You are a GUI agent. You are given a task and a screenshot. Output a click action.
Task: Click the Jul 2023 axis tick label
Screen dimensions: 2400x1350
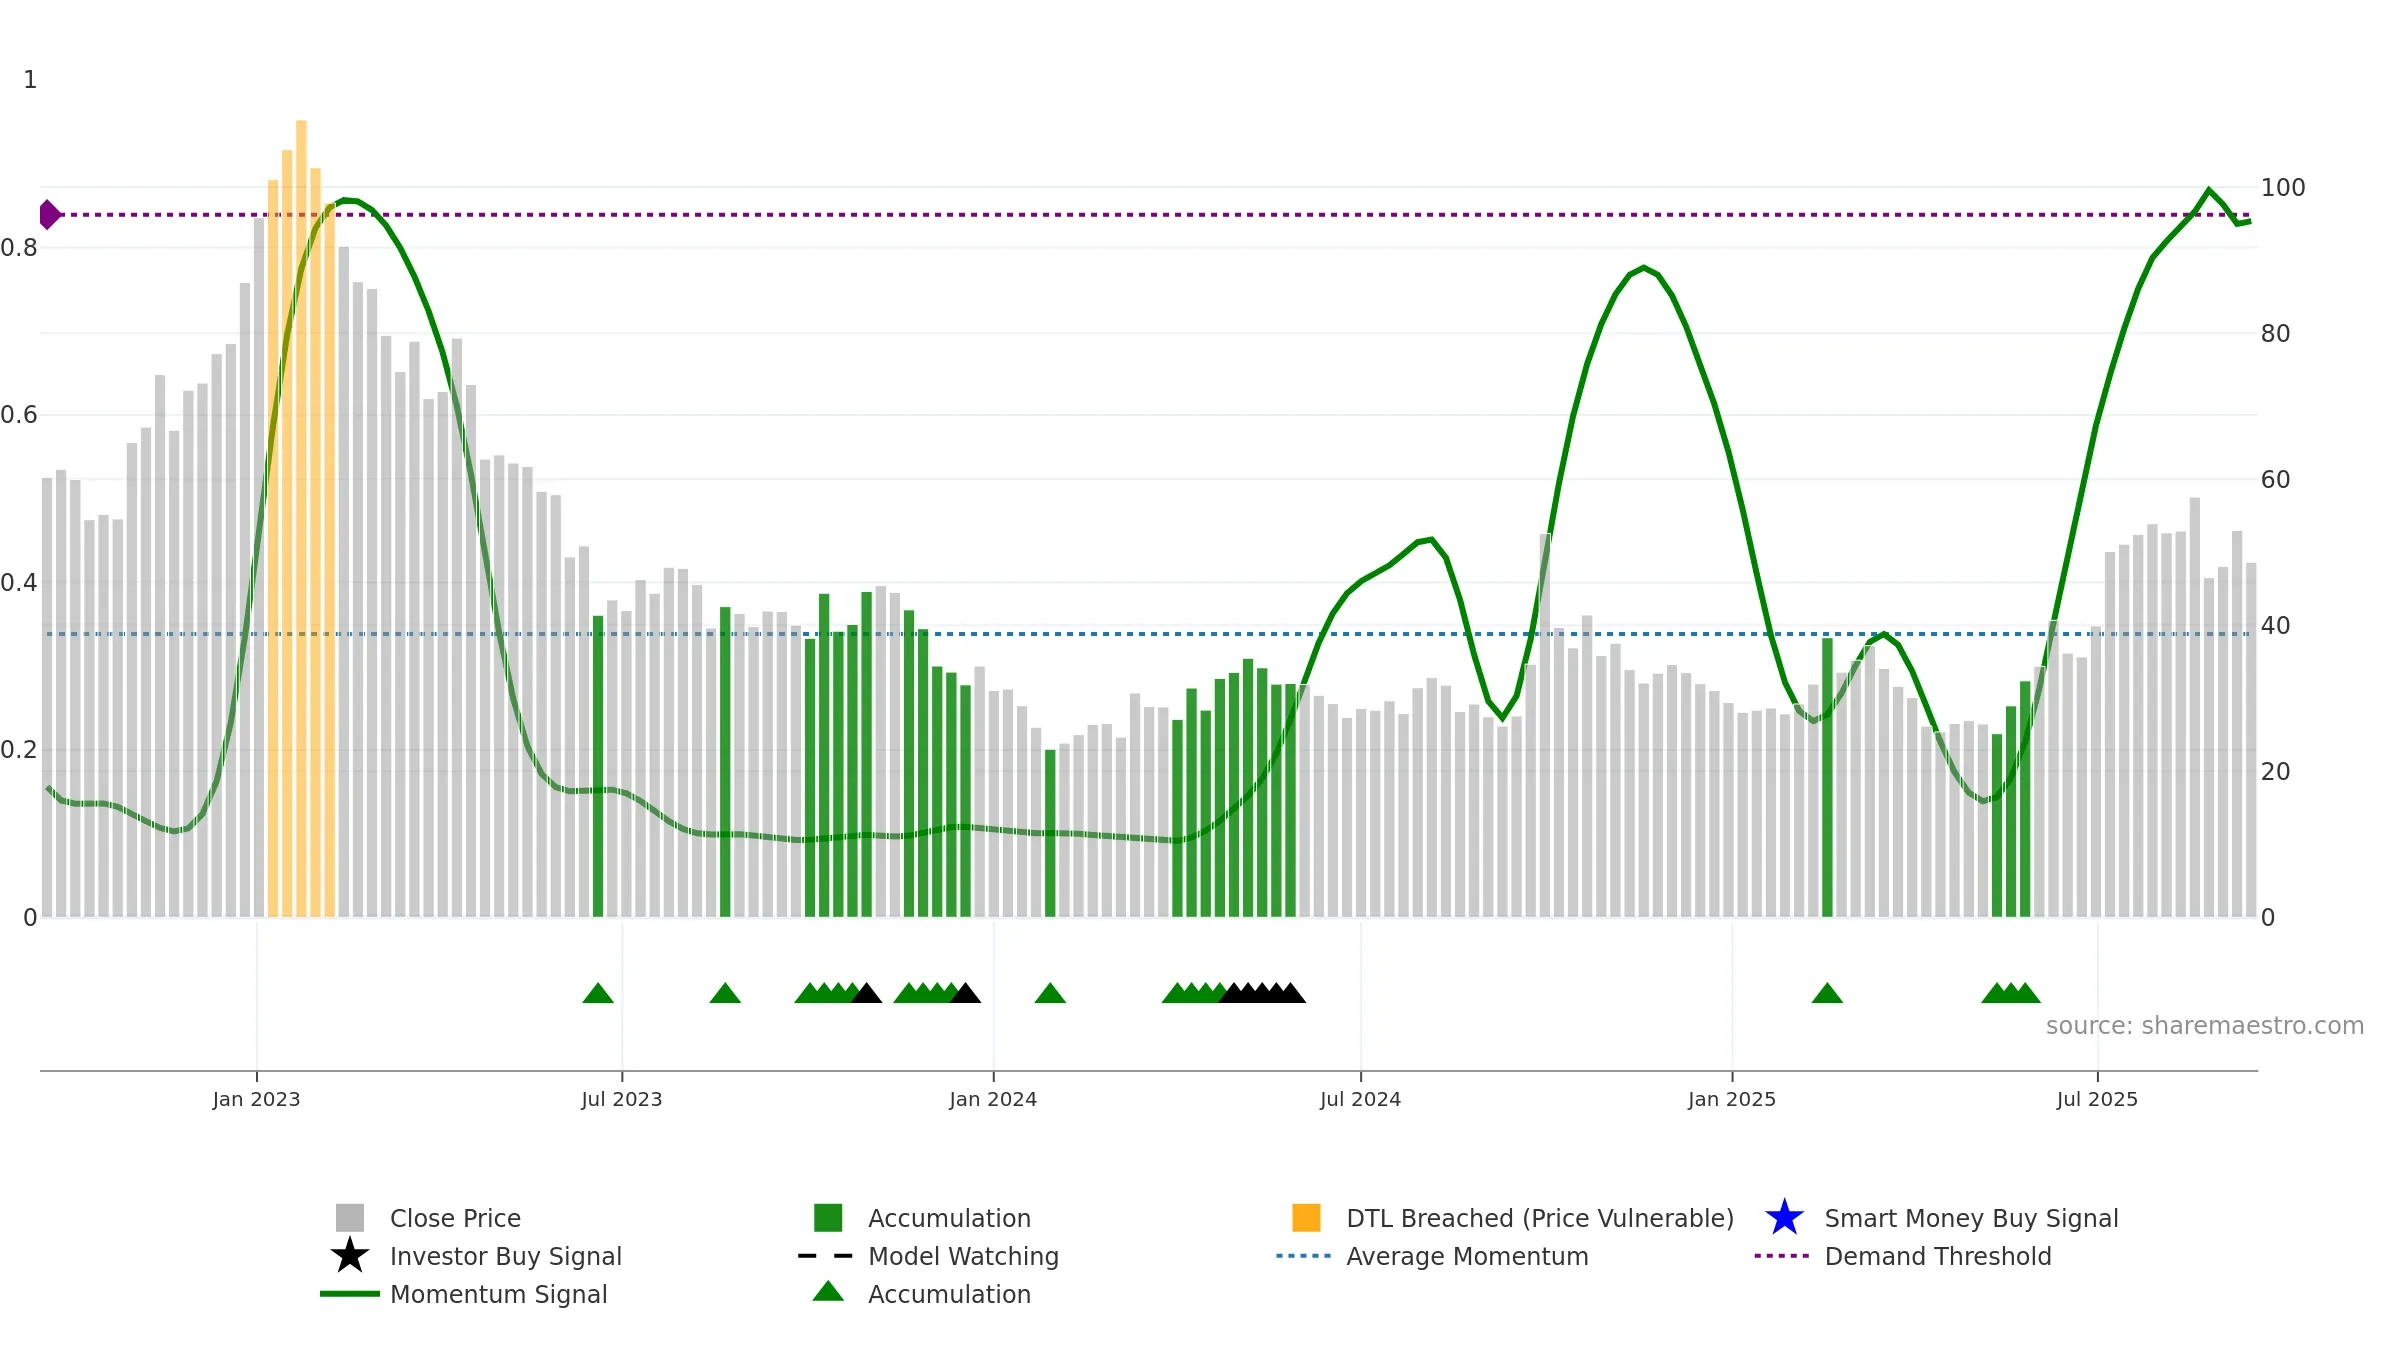click(x=622, y=1100)
